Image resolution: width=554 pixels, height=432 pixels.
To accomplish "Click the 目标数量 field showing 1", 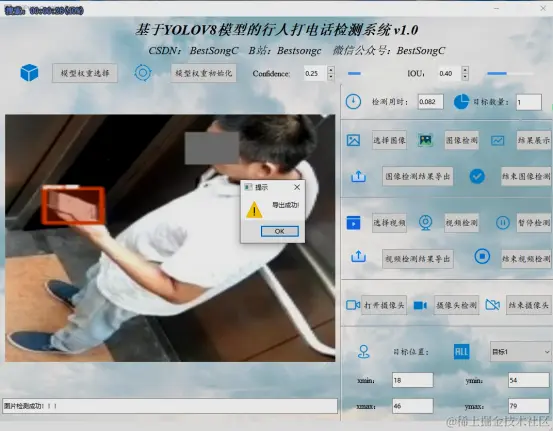I will [x=529, y=102].
